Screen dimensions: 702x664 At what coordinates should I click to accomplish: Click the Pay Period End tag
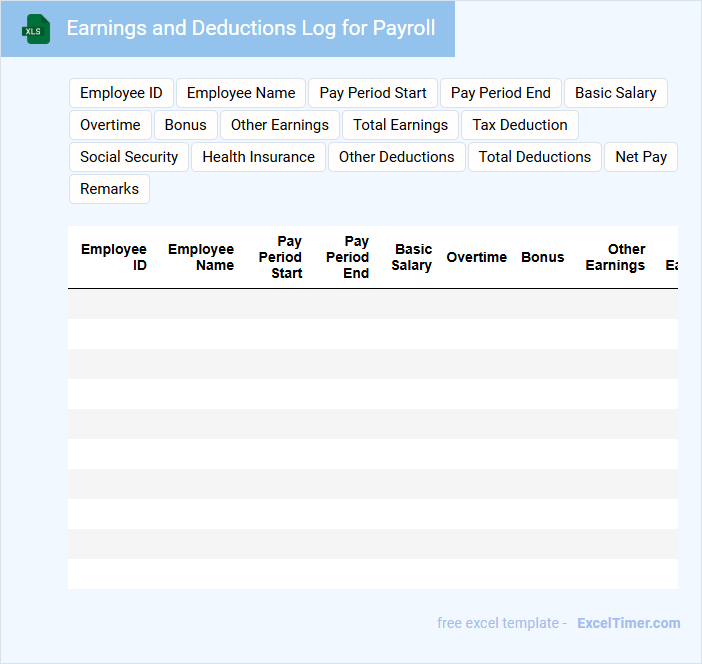tap(500, 93)
